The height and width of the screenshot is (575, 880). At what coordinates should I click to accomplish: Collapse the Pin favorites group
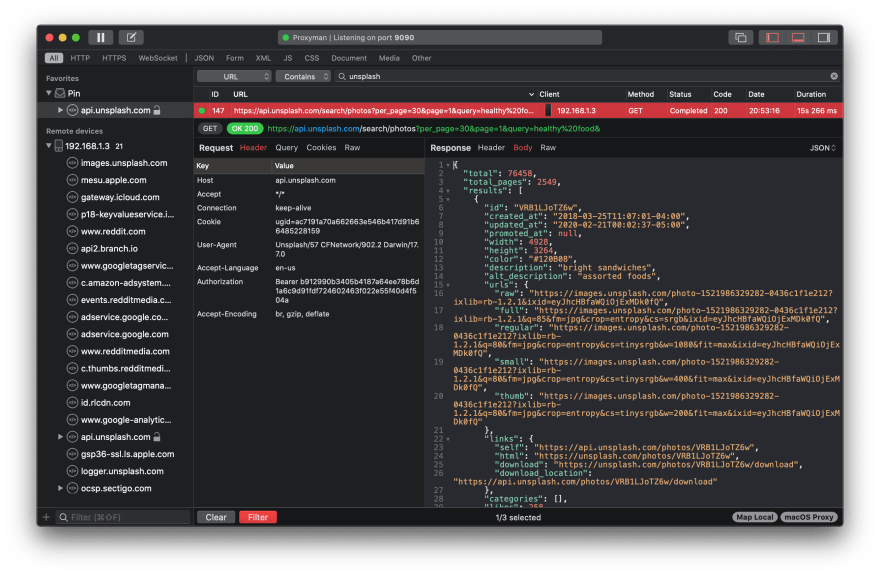[49, 93]
